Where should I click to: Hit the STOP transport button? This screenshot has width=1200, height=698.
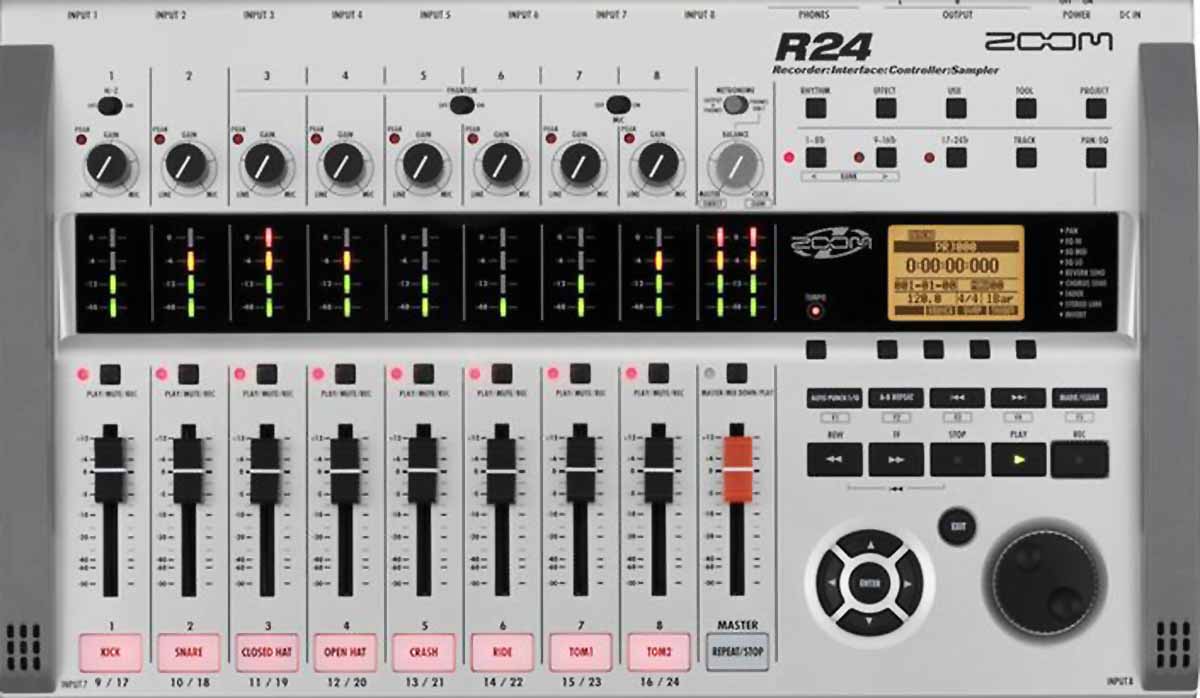(x=957, y=460)
